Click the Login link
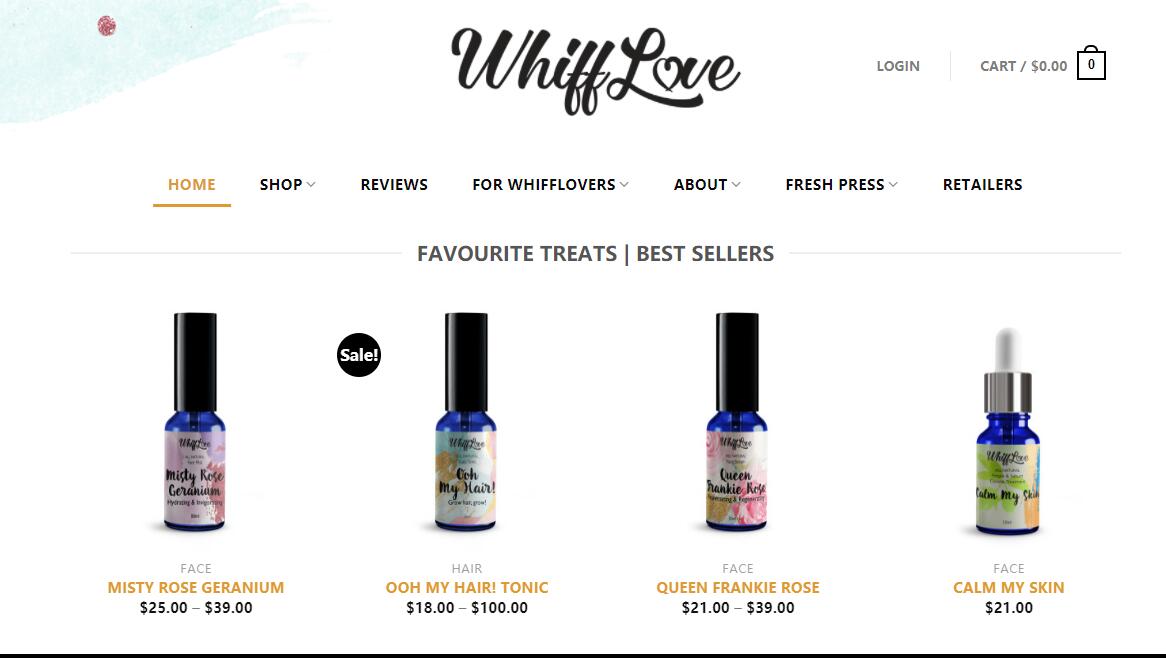This screenshot has height=658, width=1166. (898, 66)
